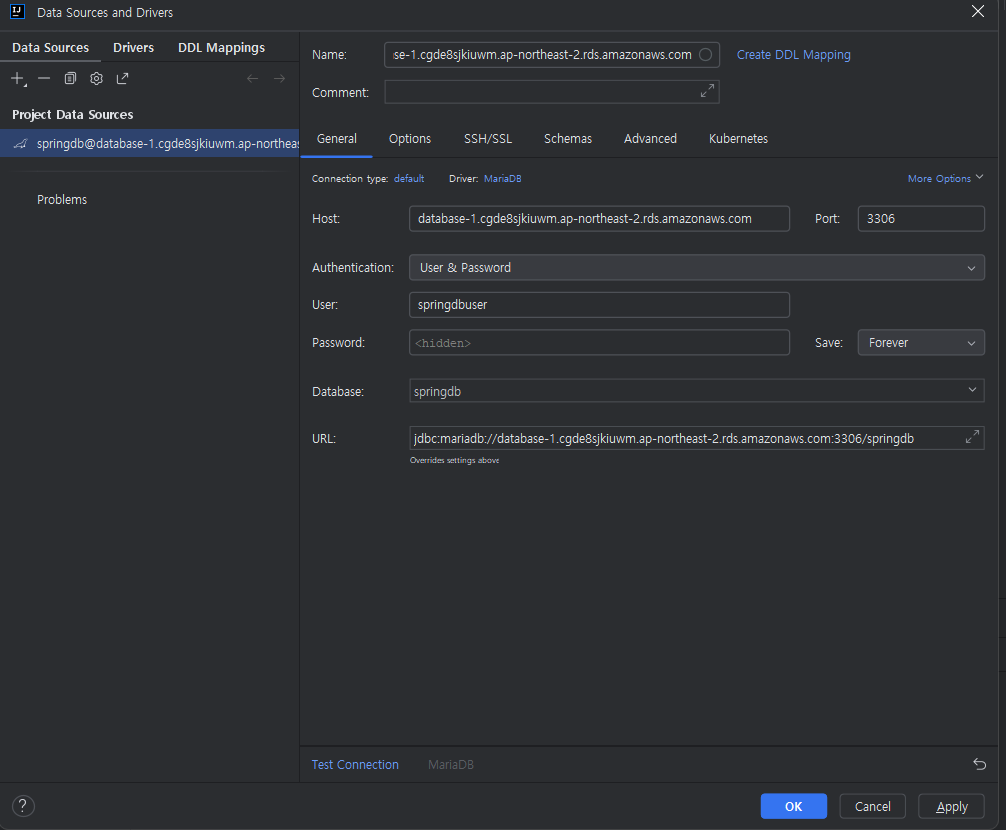Close the Data Sources and Drivers dialog

(977, 12)
